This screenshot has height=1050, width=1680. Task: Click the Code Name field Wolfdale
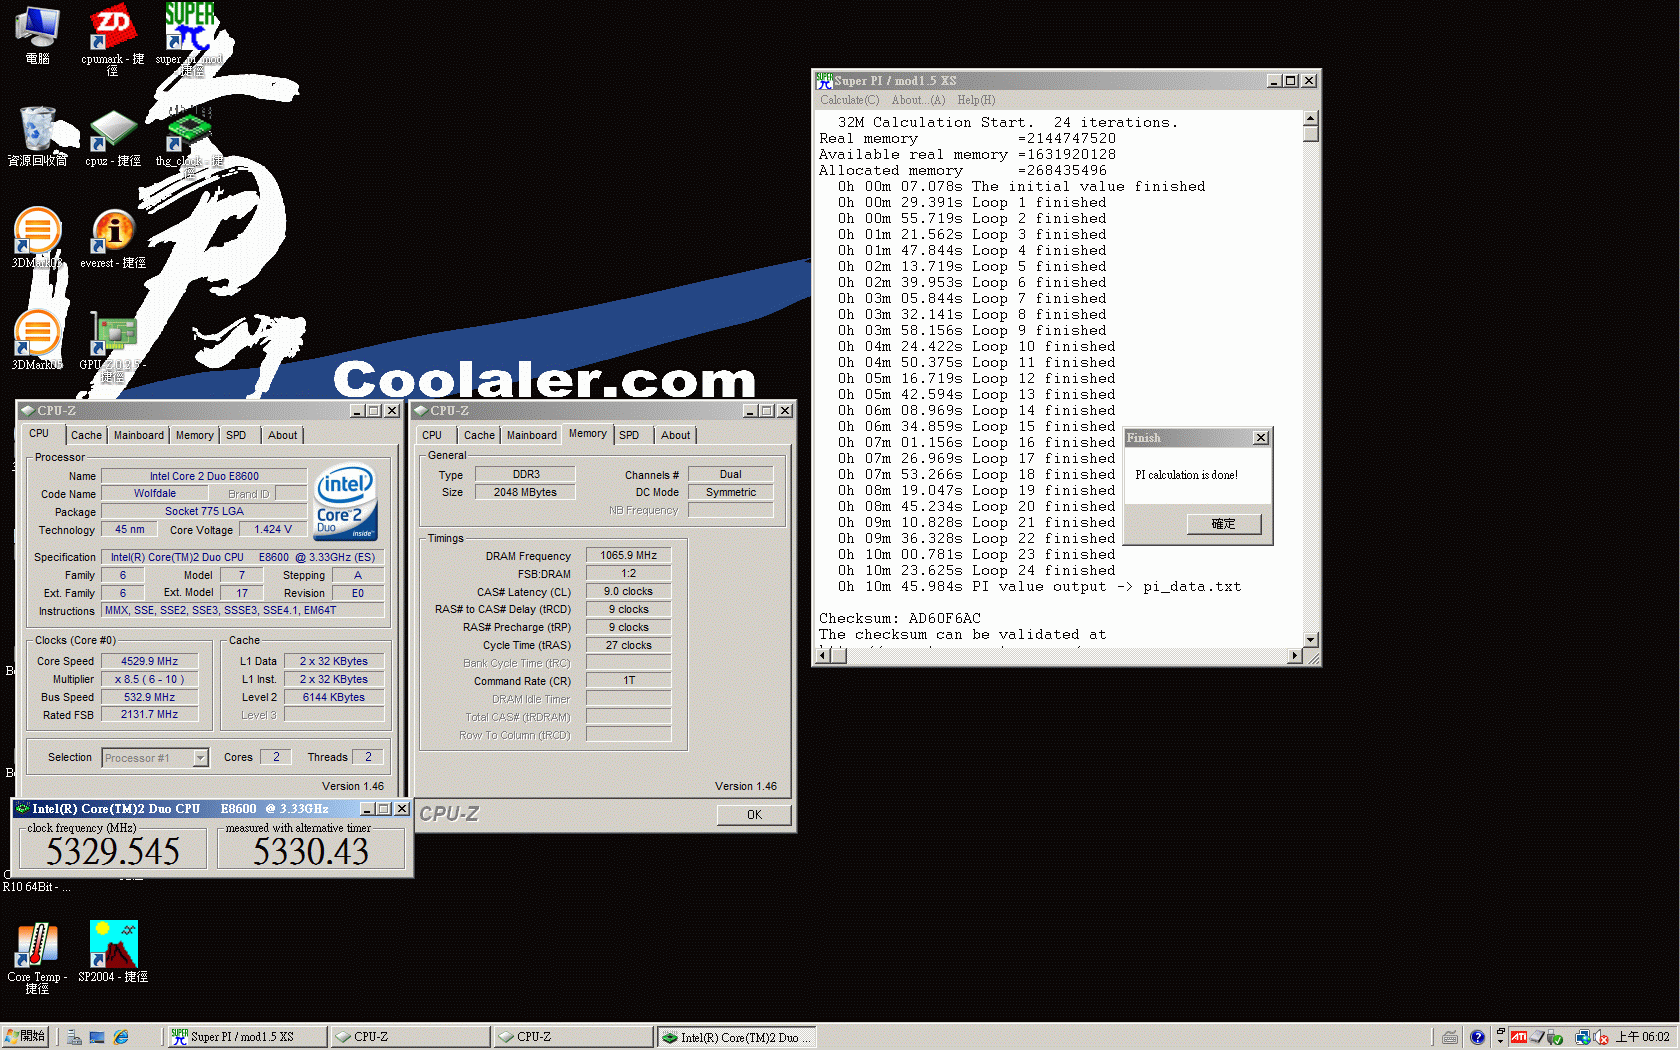click(155, 493)
